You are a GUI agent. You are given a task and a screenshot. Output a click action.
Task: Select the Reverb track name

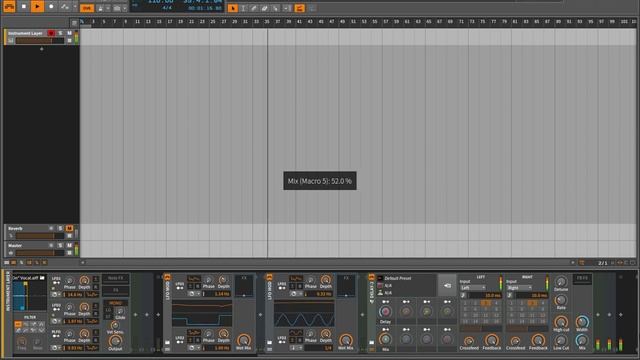15,229
